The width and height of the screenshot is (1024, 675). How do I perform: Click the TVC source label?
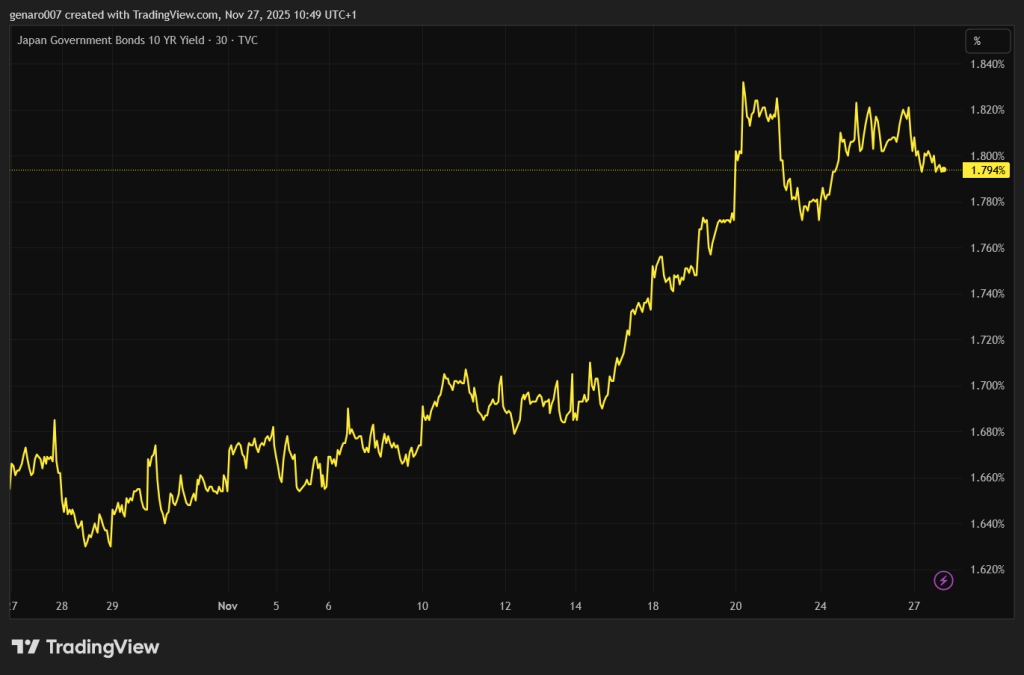246,41
